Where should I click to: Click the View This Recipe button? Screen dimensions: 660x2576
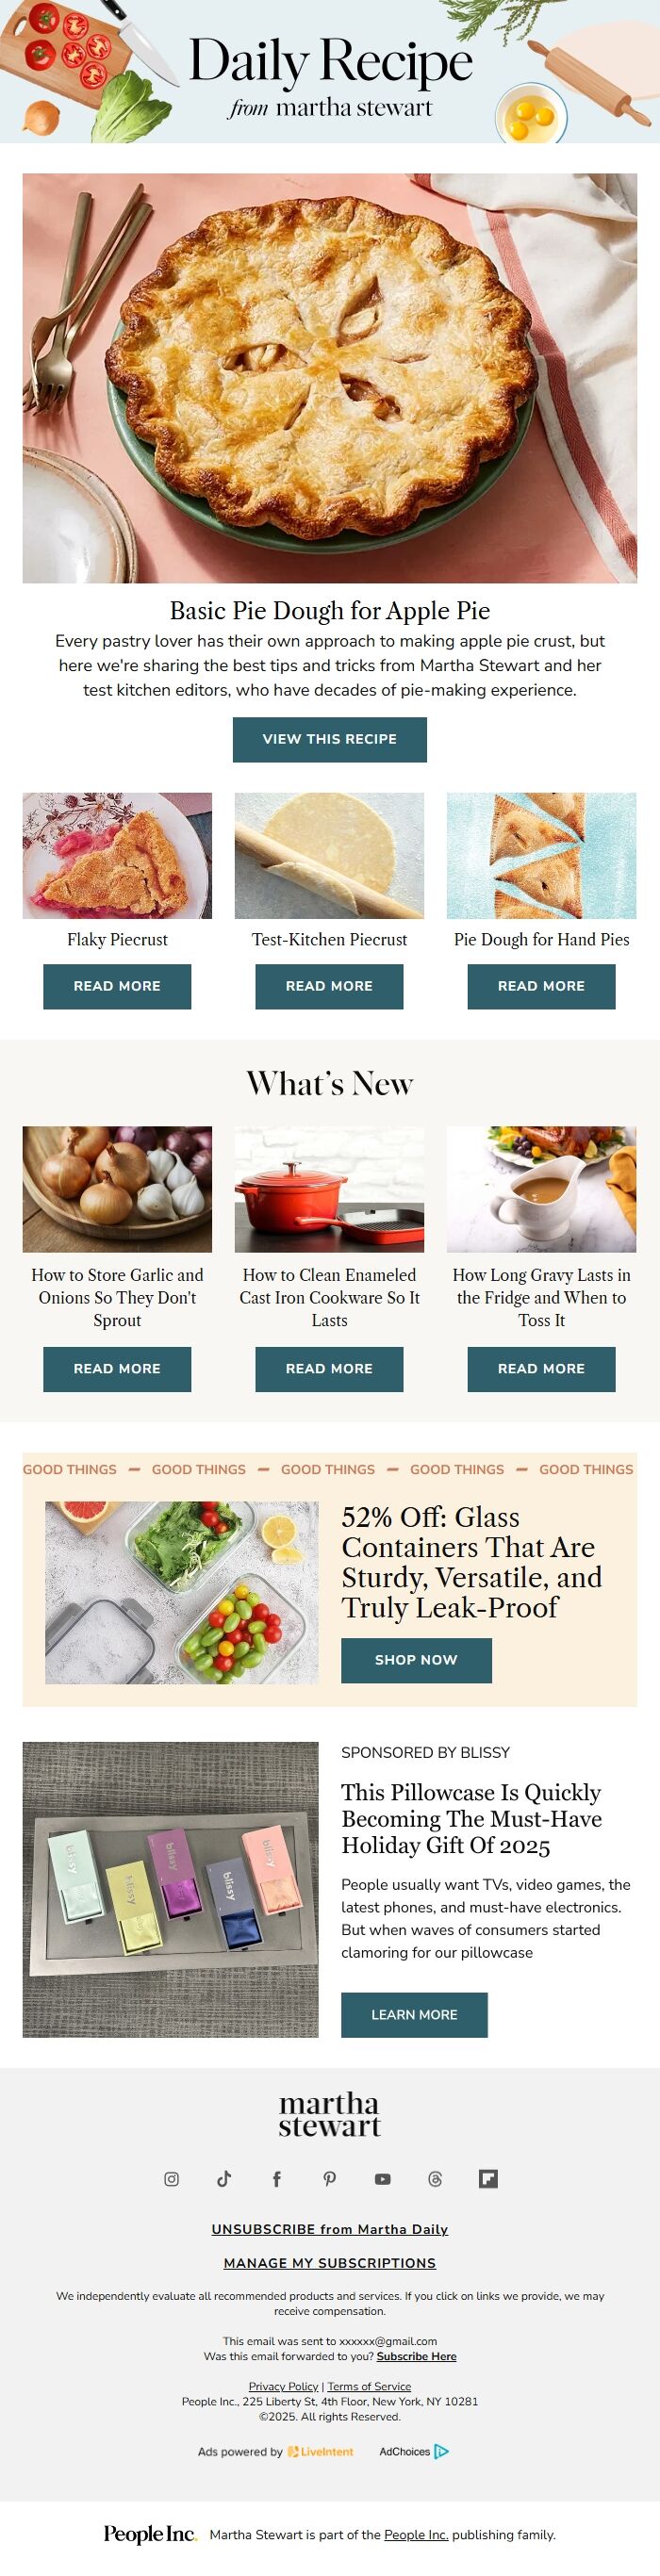pos(330,739)
